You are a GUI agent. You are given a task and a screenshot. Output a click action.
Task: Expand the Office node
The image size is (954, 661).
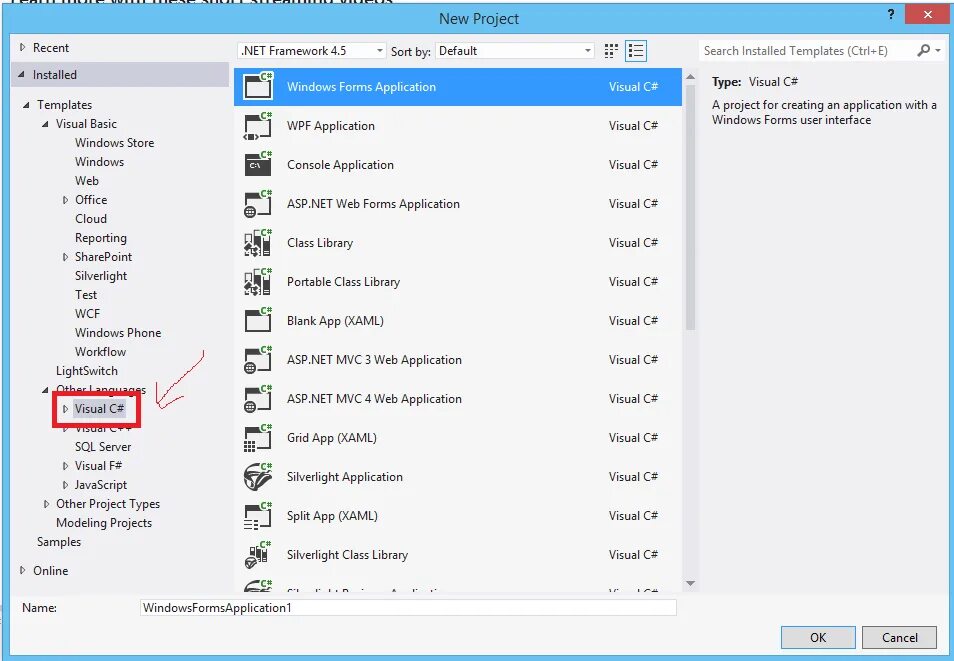(x=65, y=200)
